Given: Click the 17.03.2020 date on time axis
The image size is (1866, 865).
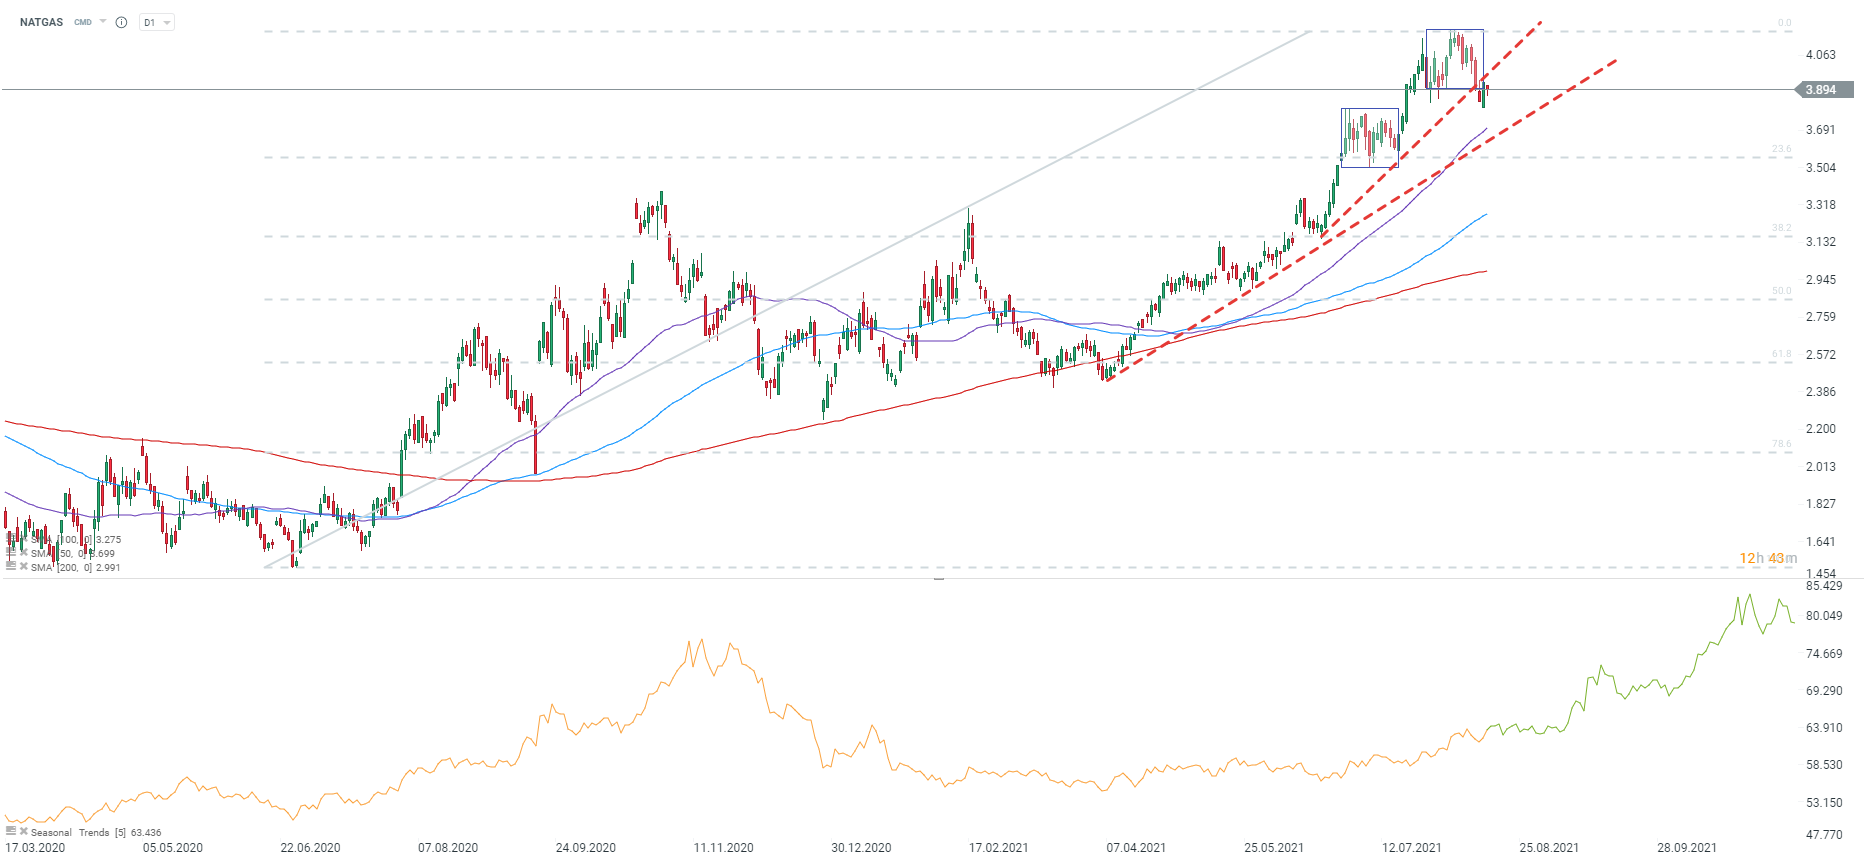Looking at the screenshot, I should coord(35,848).
